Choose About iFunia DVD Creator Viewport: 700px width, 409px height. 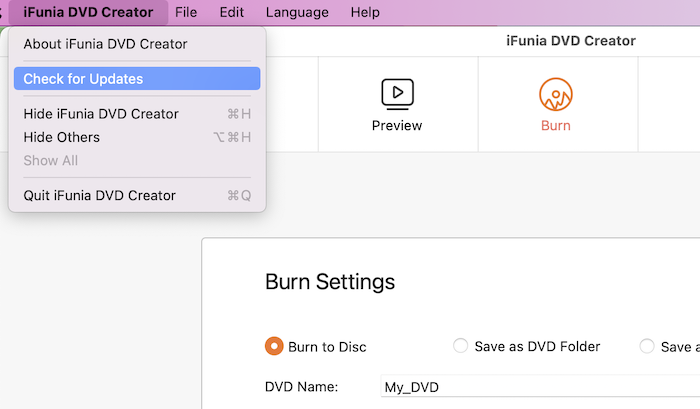(105, 44)
